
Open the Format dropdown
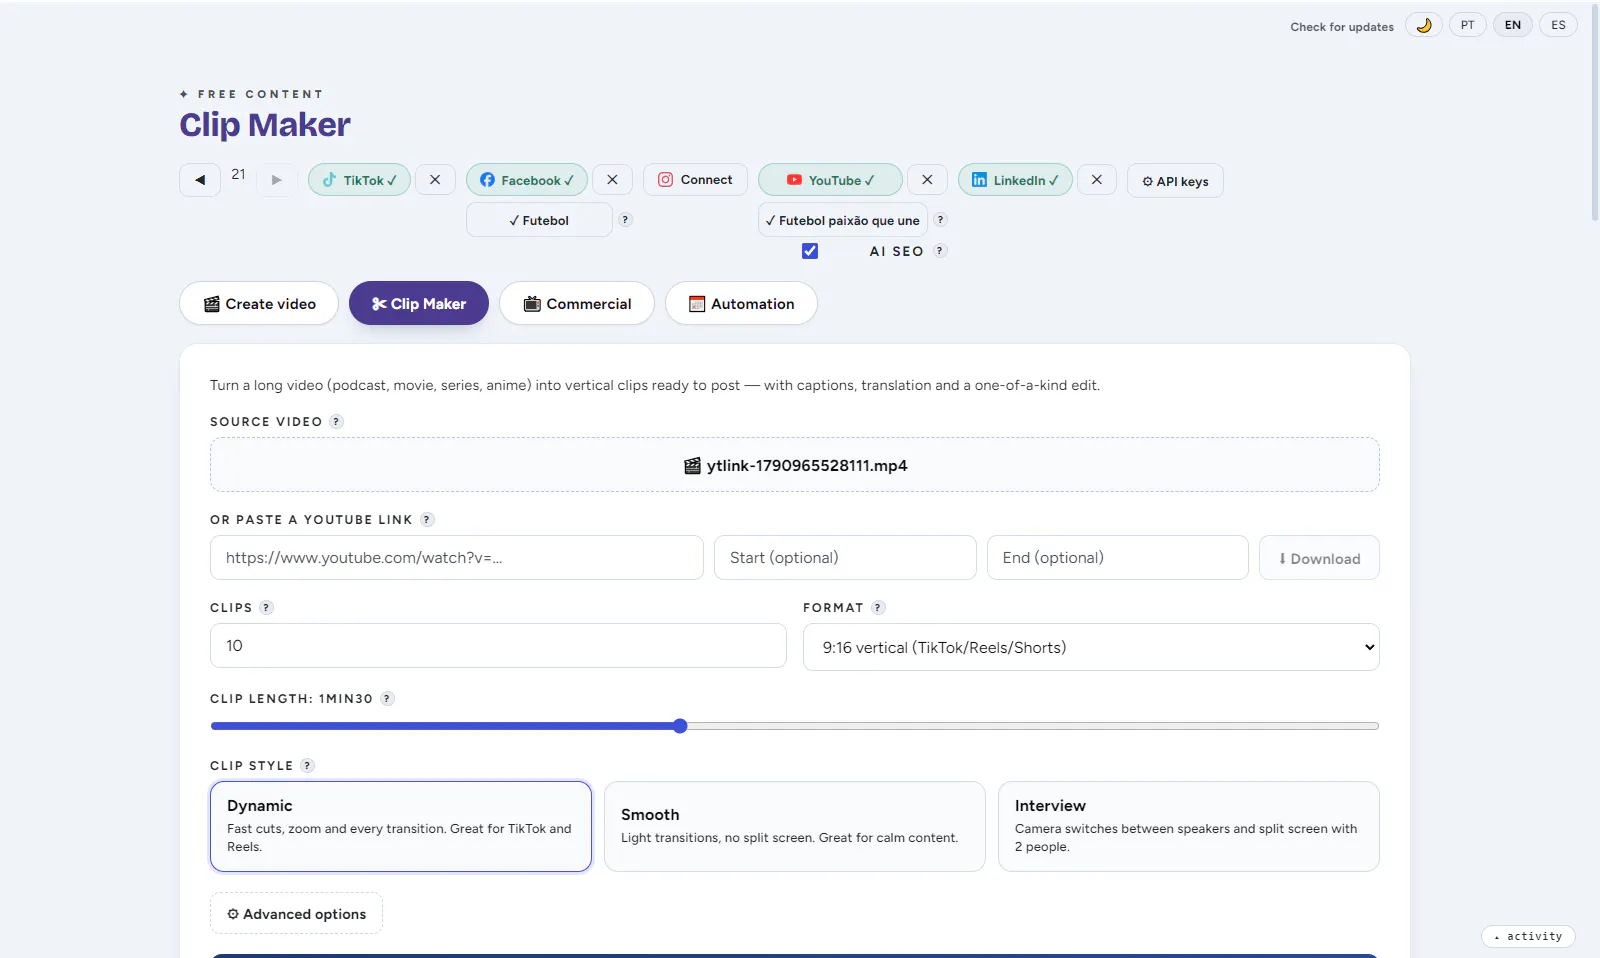point(1091,647)
